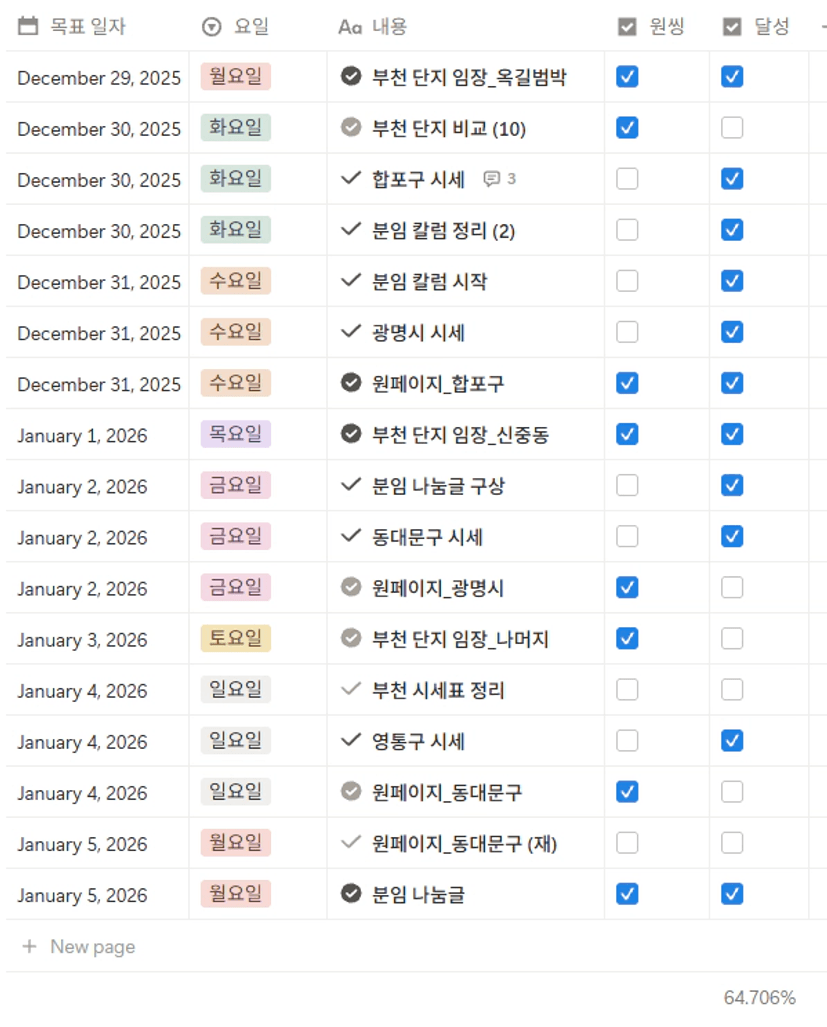The height and width of the screenshot is (1027, 827).
Task: Click the plus icon next to New page
Action: tap(29, 946)
